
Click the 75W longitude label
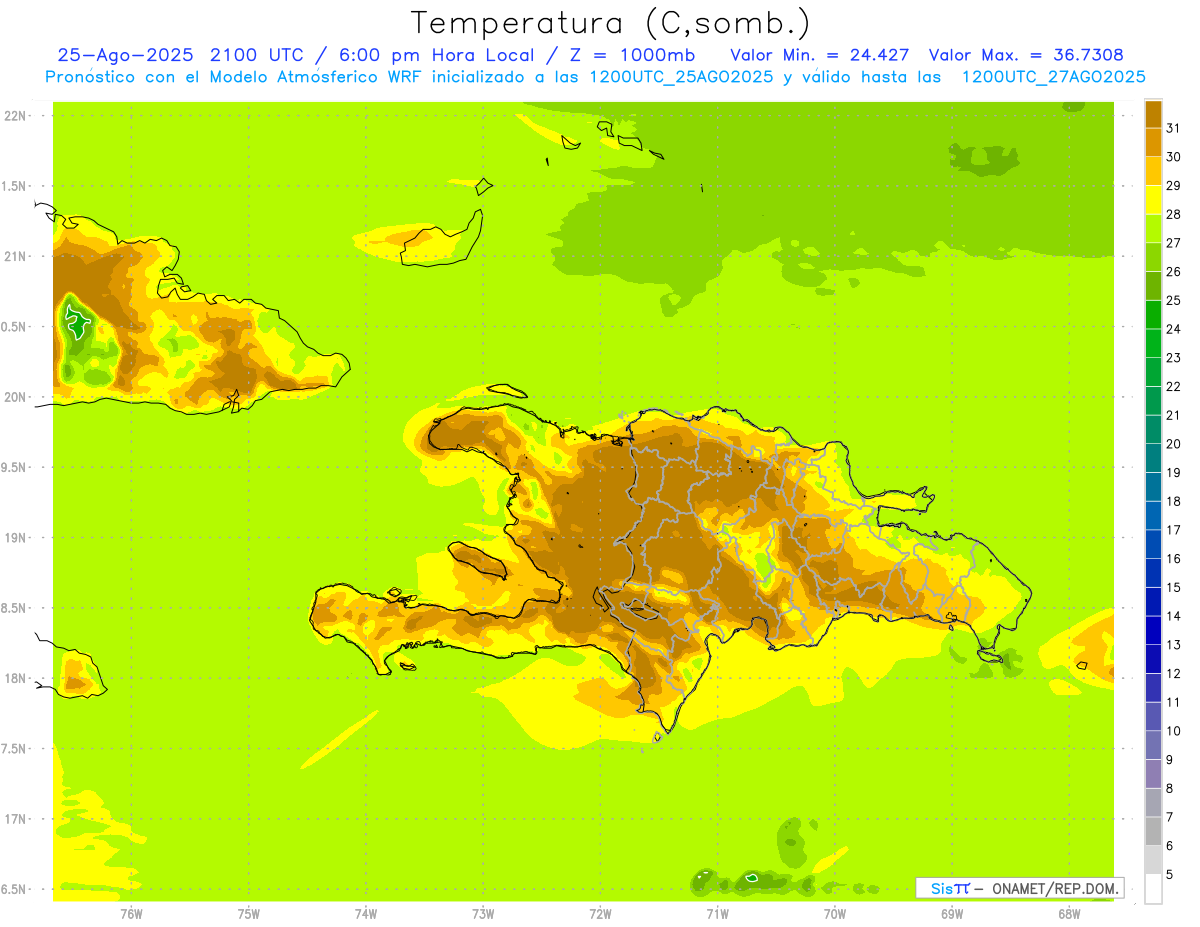coord(249,914)
